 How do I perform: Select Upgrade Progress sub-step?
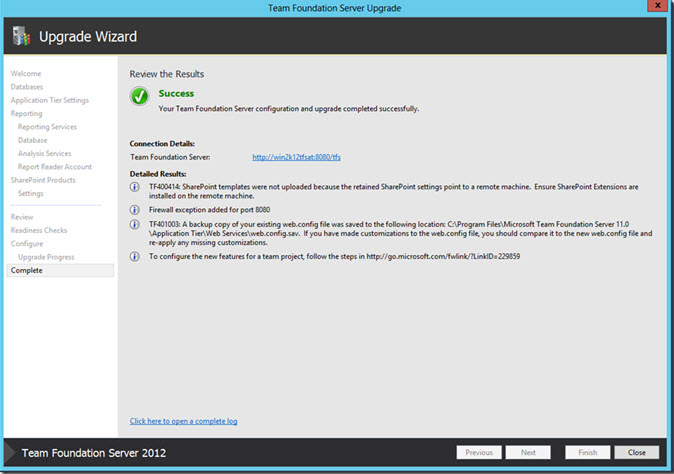[46, 257]
